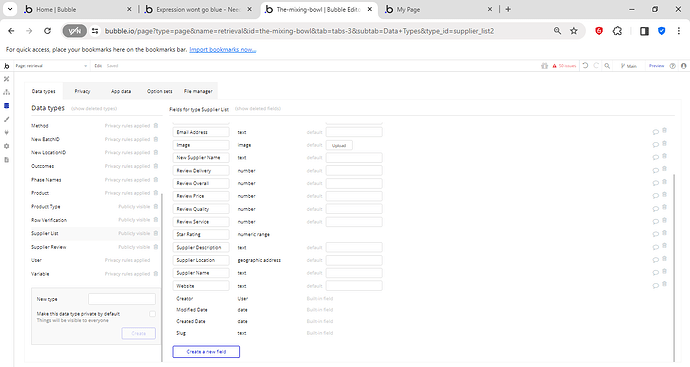Click the New type name input field
Image resolution: width=690 pixels, height=367 pixels.
click(x=122, y=299)
